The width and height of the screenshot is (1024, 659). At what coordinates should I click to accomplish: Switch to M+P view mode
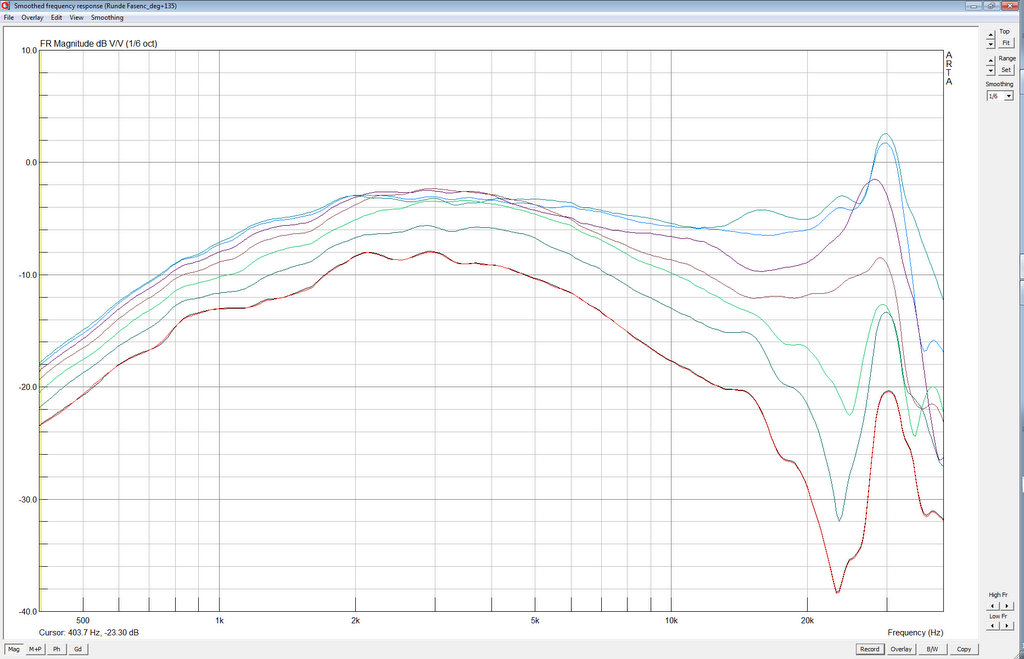click(35, 649)
